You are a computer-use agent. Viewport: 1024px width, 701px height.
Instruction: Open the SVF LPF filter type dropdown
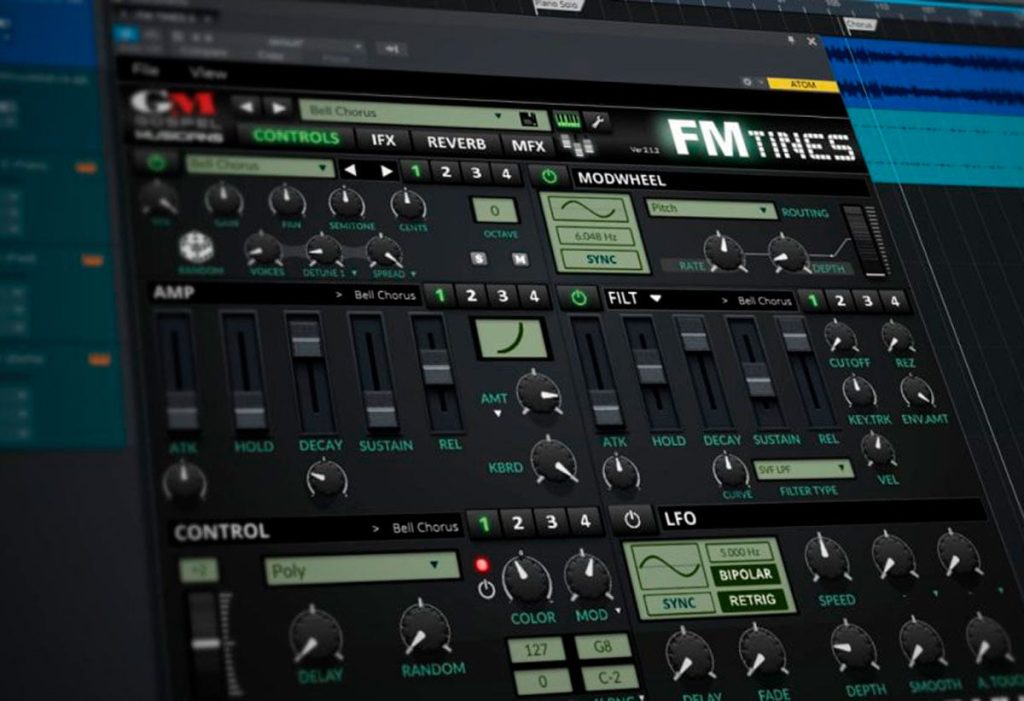pos(803,468)
